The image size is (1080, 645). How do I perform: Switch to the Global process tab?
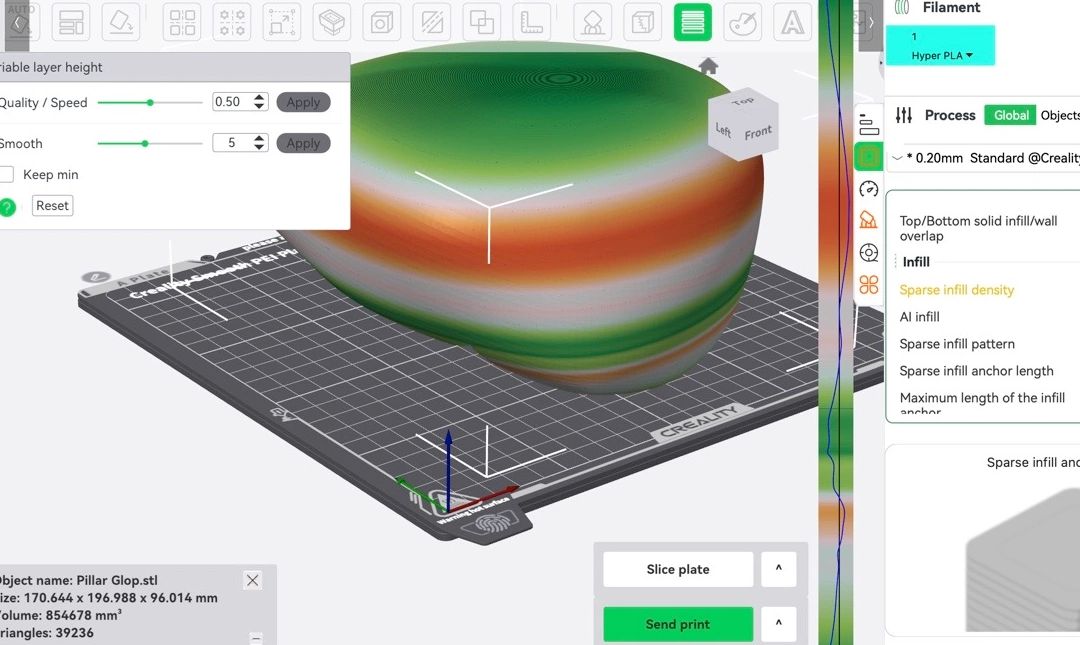point(1010,115)
